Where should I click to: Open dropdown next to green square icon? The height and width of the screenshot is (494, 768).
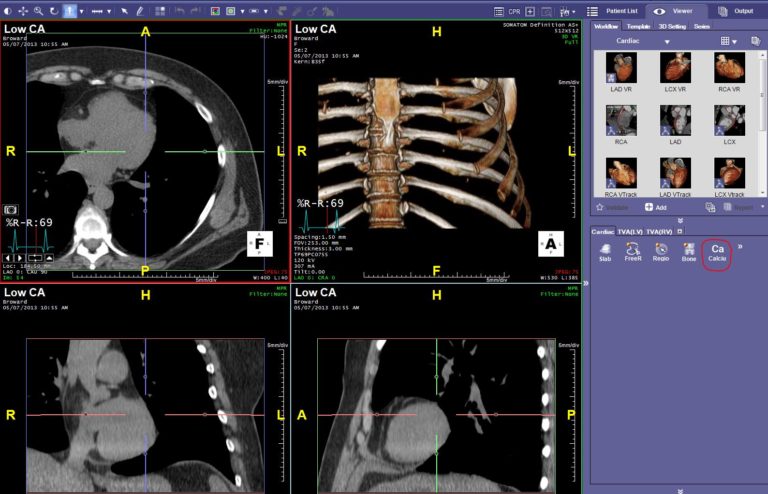coord(242,11)
